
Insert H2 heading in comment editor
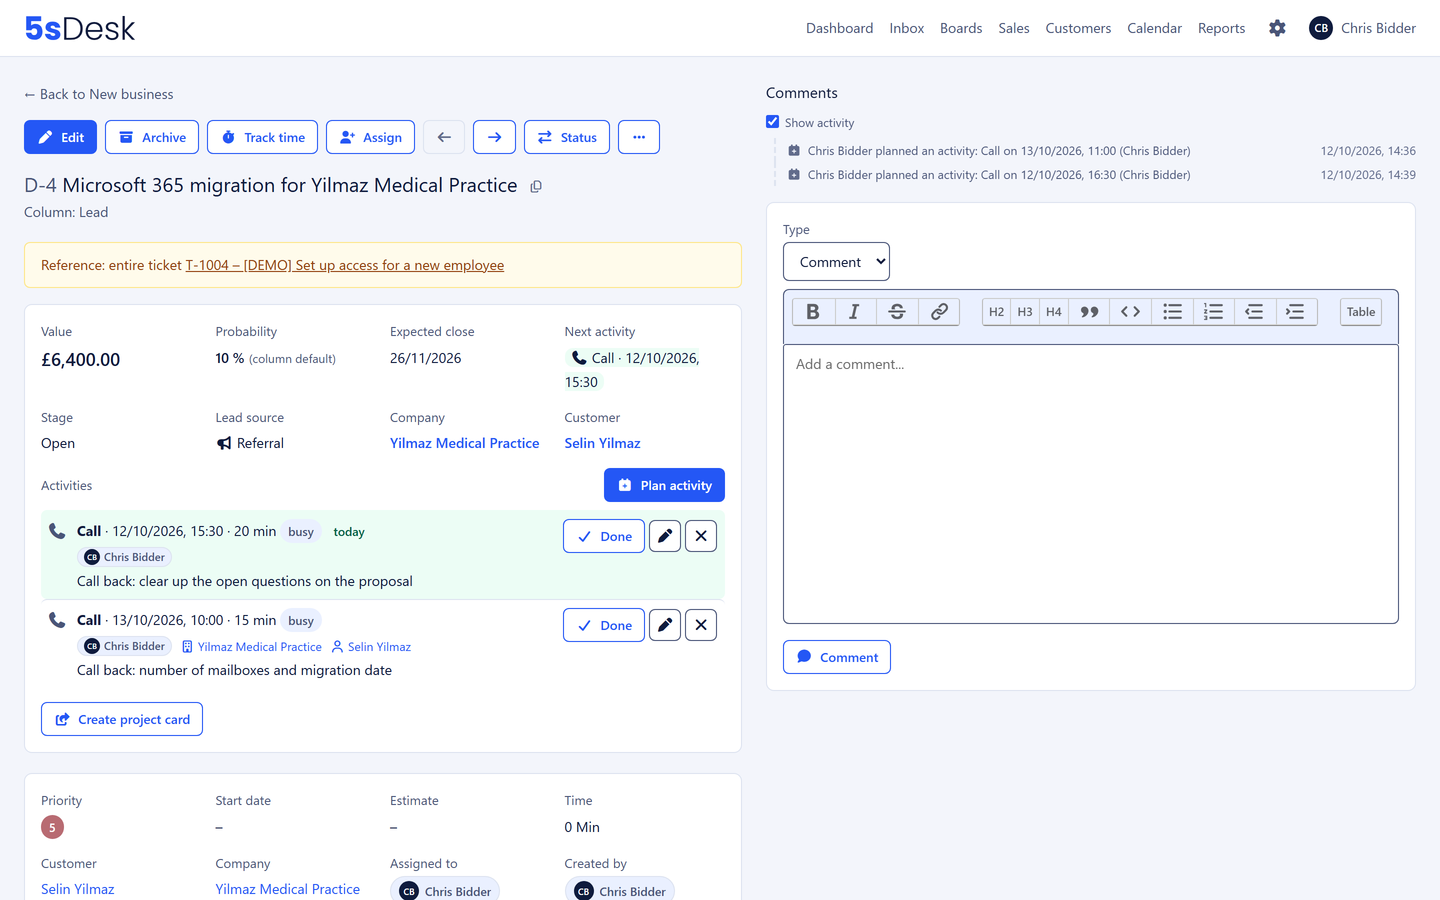(996, 312)
